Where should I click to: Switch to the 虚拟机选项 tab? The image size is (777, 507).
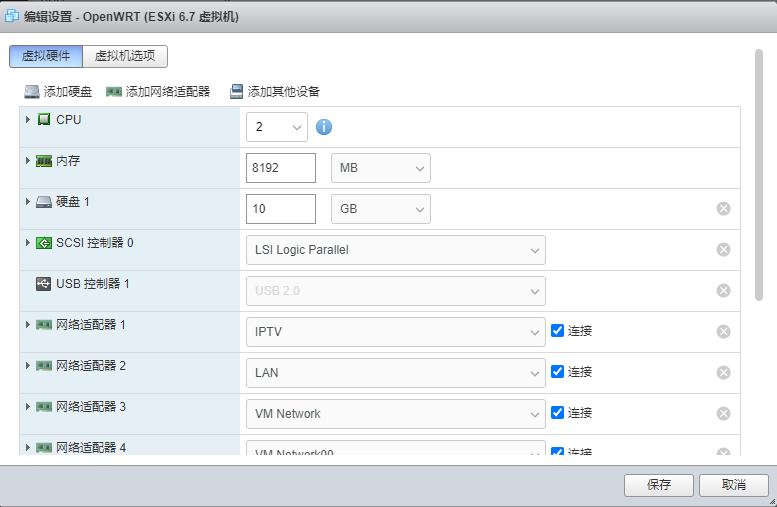click(x=125, y=56)
